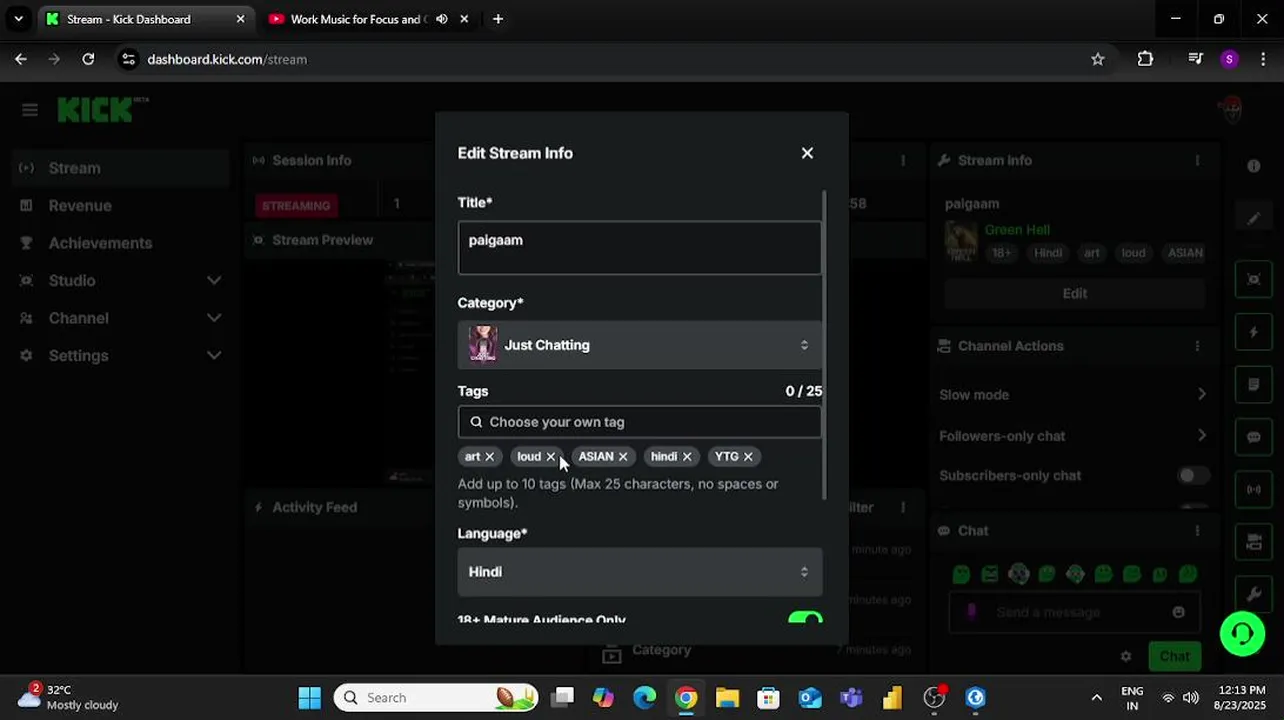
Task: Open Microsoft Edge from the taskbar
Action: pyautogui.click(x=645, y=698)
